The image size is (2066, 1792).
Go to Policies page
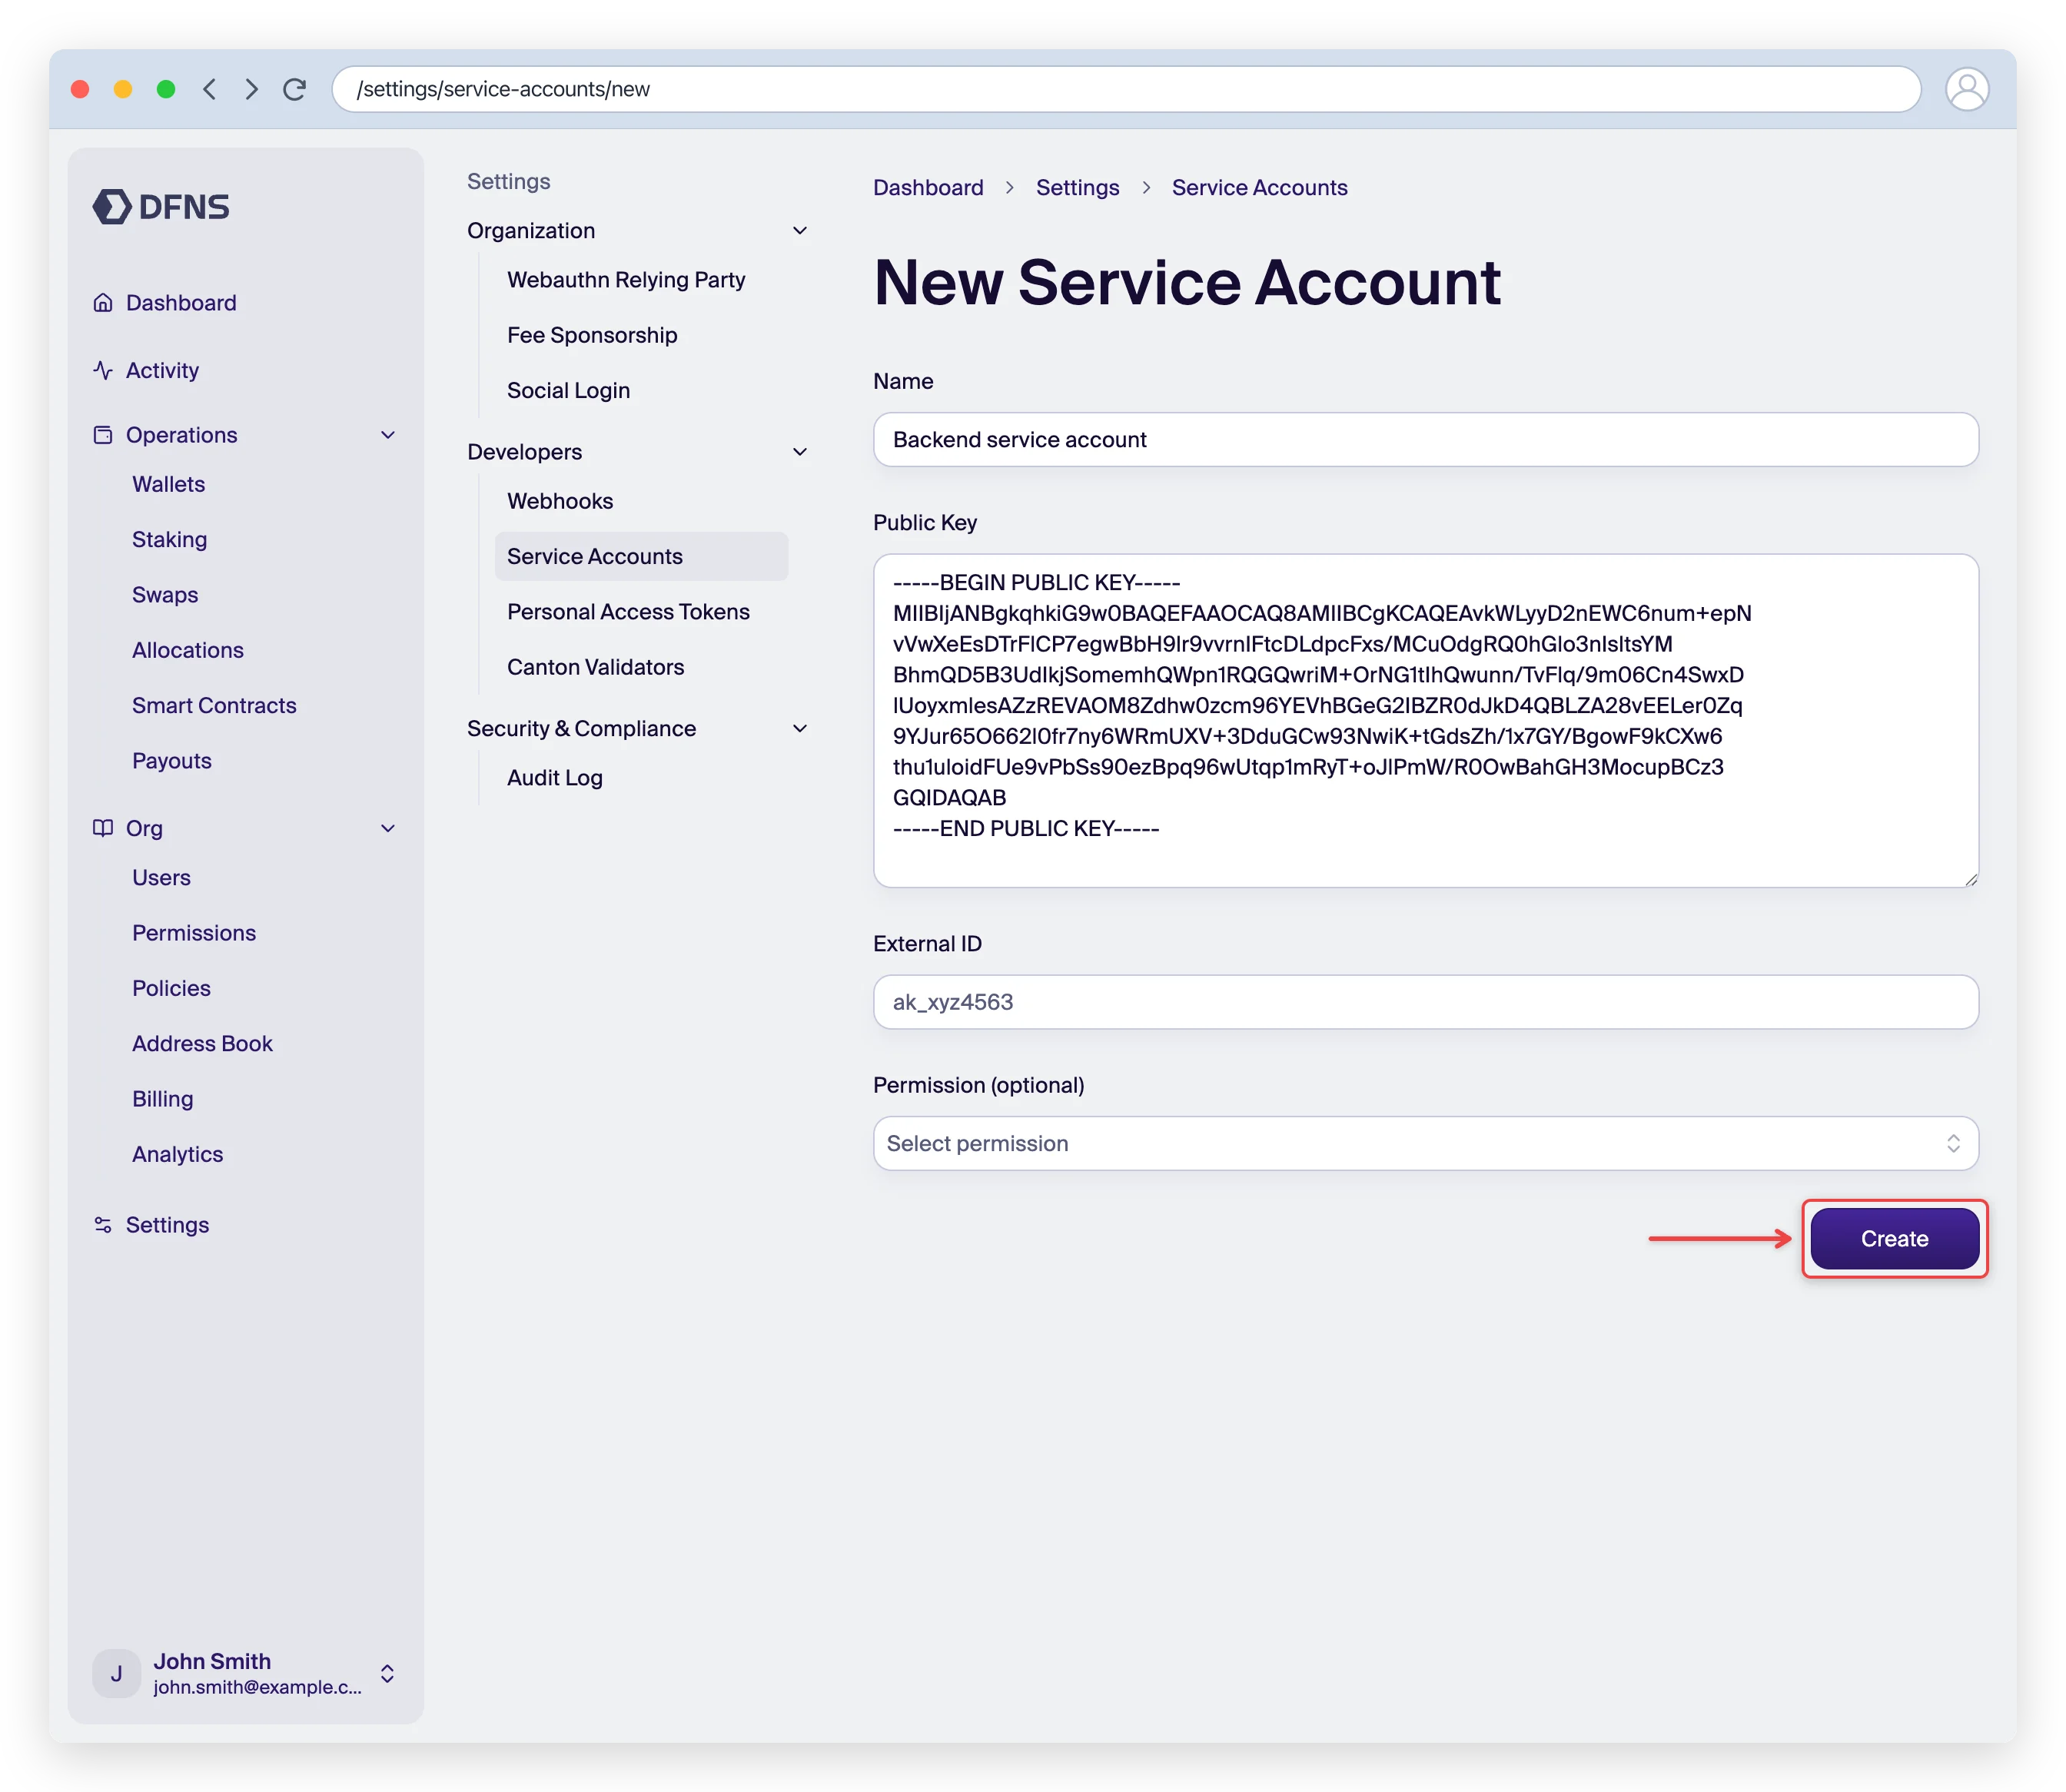(172, 988)
